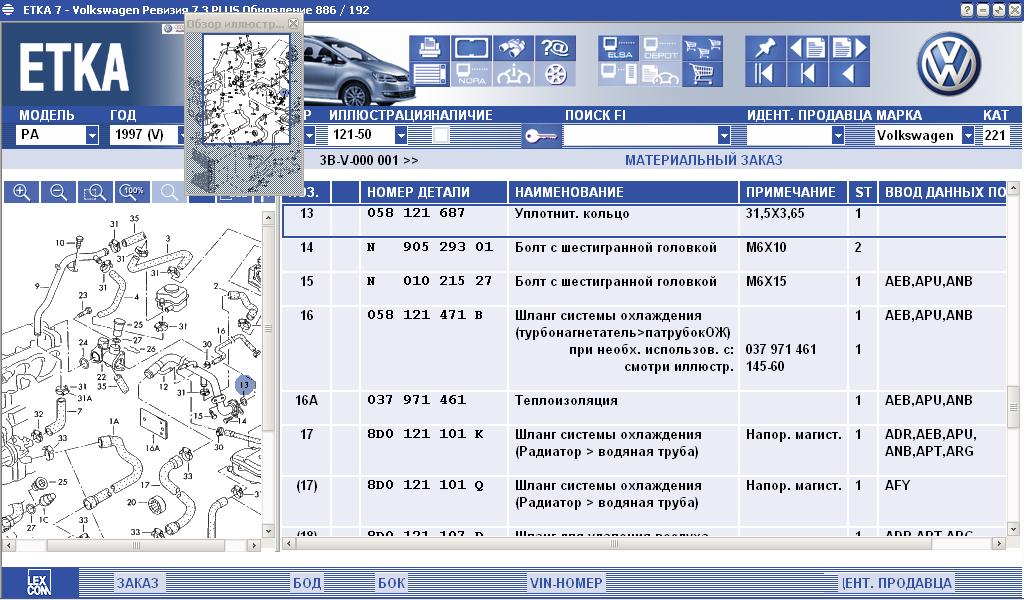The height and width of the screenshot is (600, 1024).
Task: Open the ЗАКАЗ tab in the bottom bar
Action: point(137,583)
